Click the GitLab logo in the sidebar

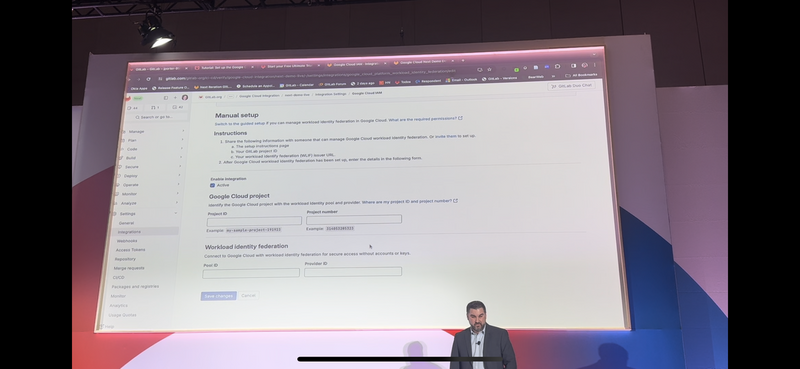click(128, 98)
